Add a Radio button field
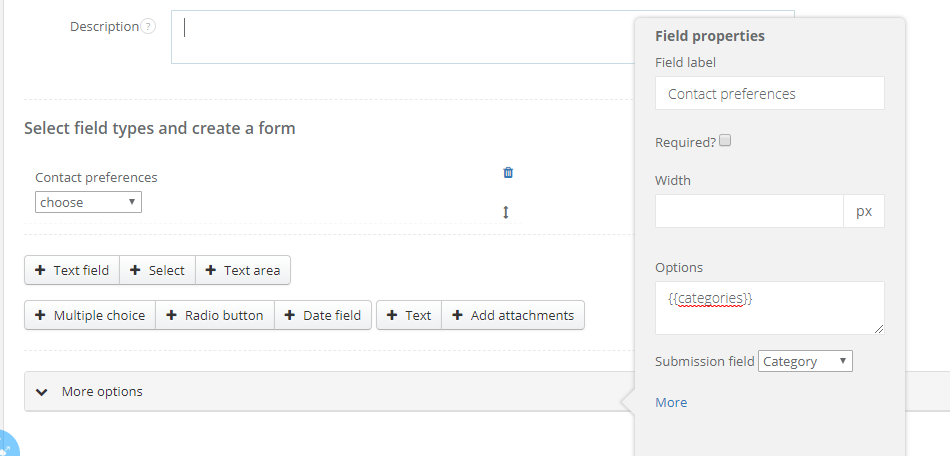Screen dimensions: 950x456 (x=214, y=315)
